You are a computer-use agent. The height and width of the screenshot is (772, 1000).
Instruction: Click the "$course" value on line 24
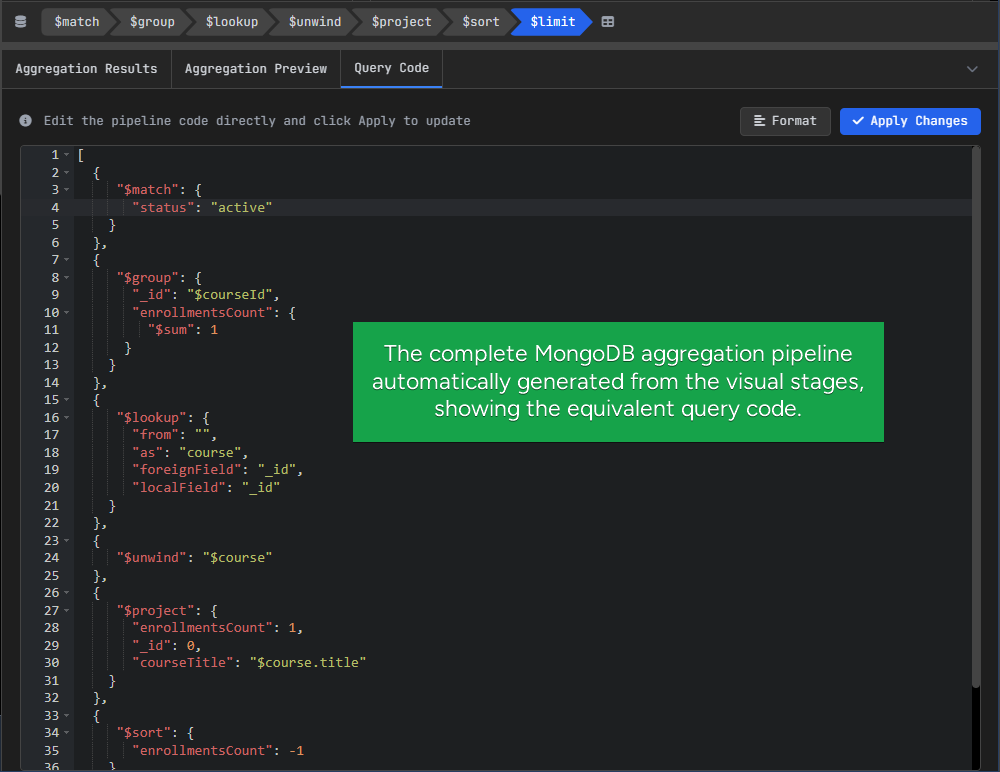(238, 558)
